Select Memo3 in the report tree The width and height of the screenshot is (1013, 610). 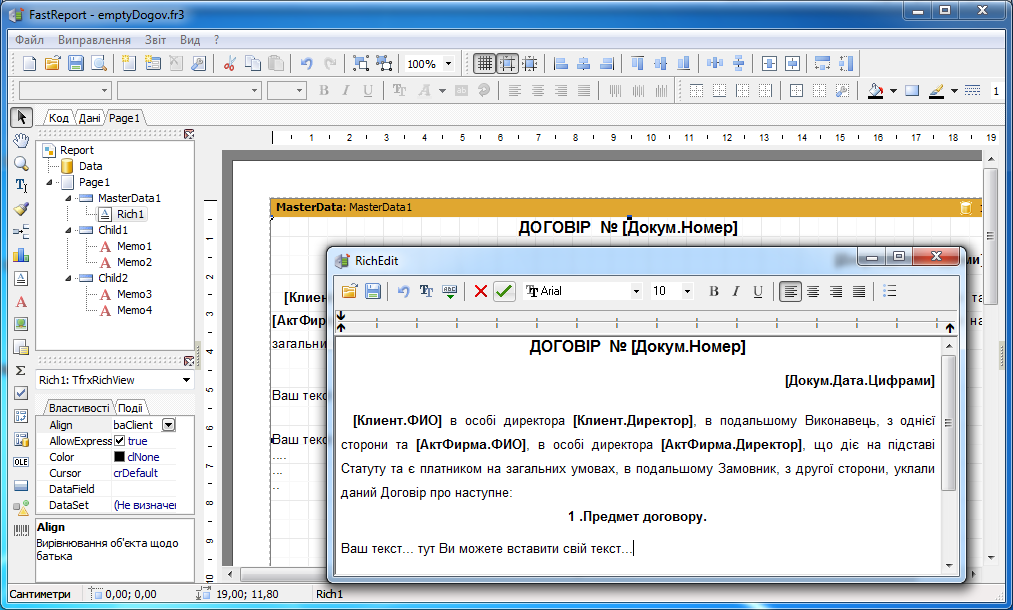[x=133, y=294]
